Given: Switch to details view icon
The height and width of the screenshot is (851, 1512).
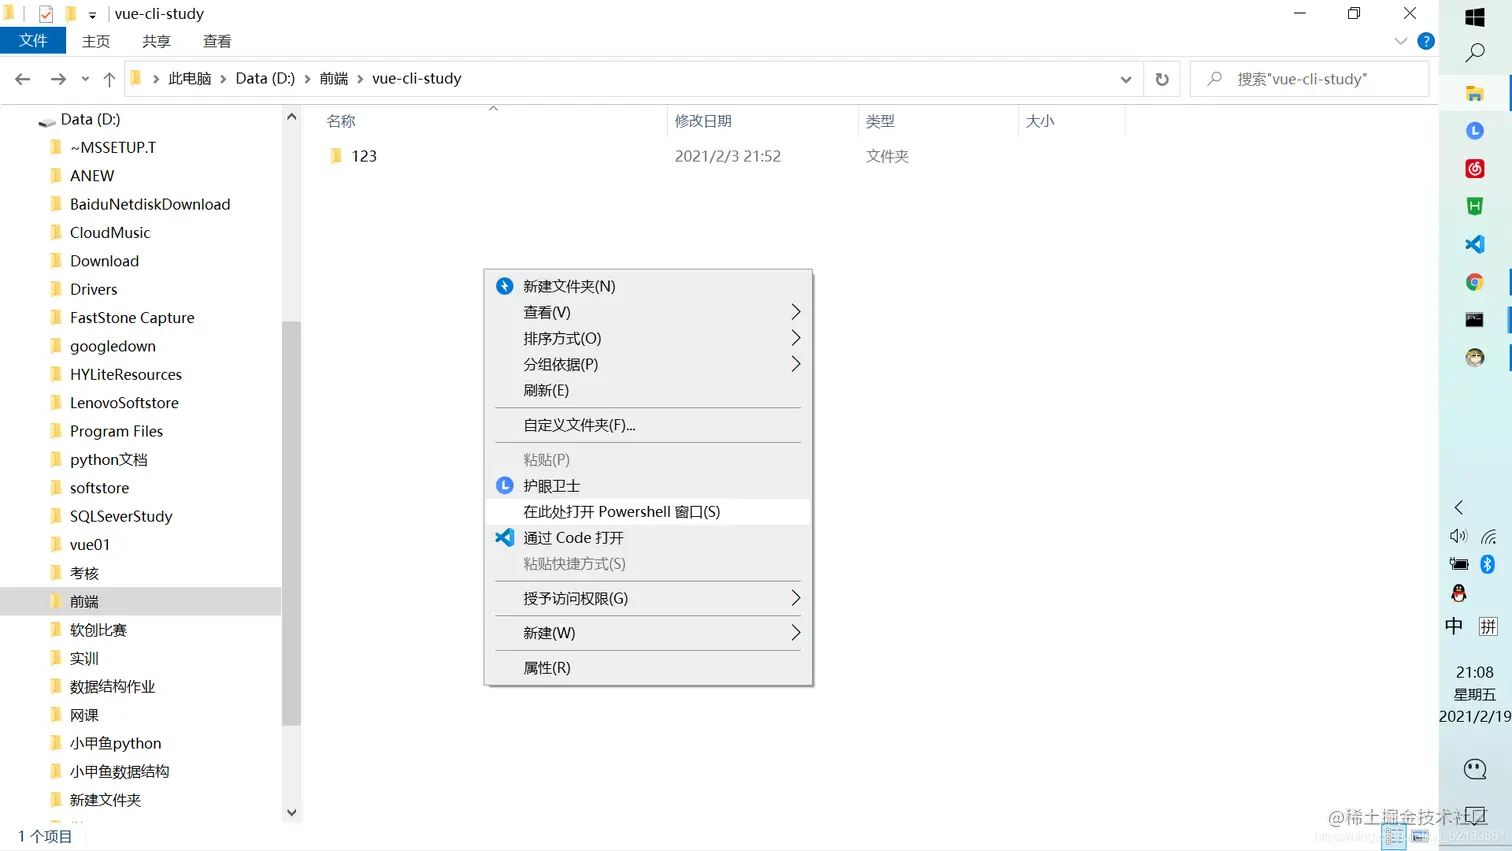Looking at the screenshot, I should click(1394, 837).
